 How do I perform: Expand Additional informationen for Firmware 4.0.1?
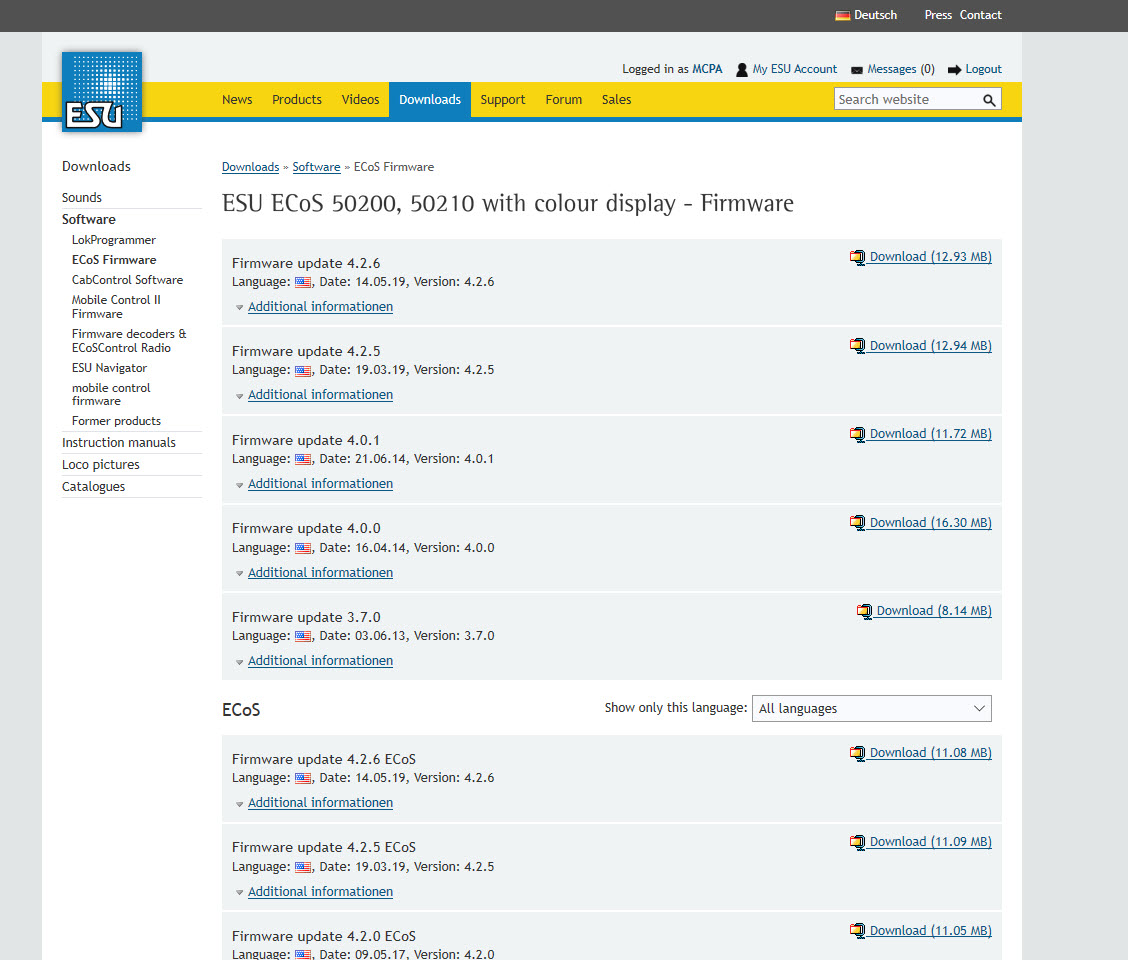point(320,484)
